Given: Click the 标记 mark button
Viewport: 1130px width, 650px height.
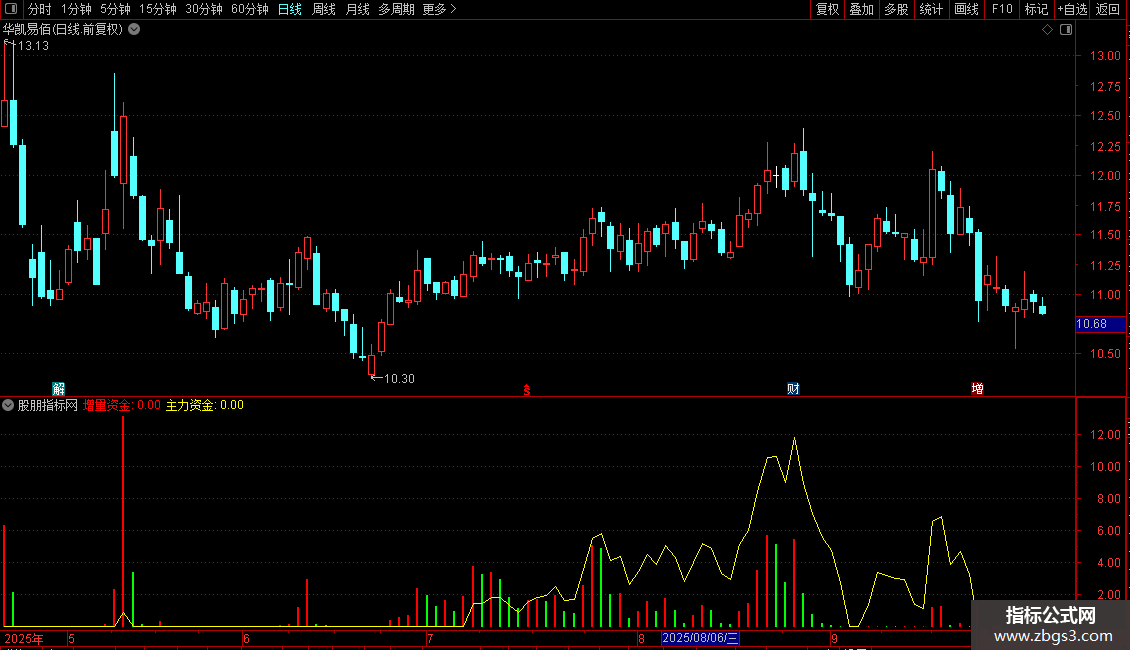Looking at the screenshot, I should point(1036,9).
